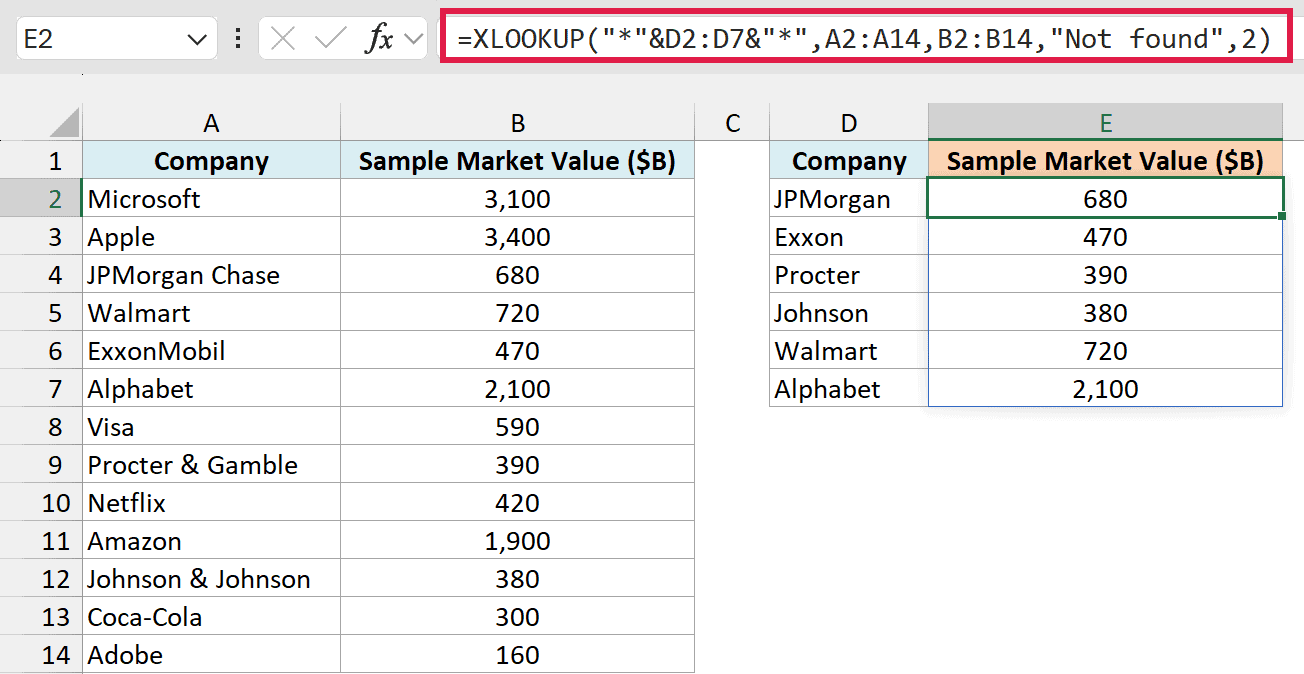This screenshot has height=674, width=1304.
Task: Click D1 'Company' header cell
Action: pyautogui.click(x=849, y=161)
